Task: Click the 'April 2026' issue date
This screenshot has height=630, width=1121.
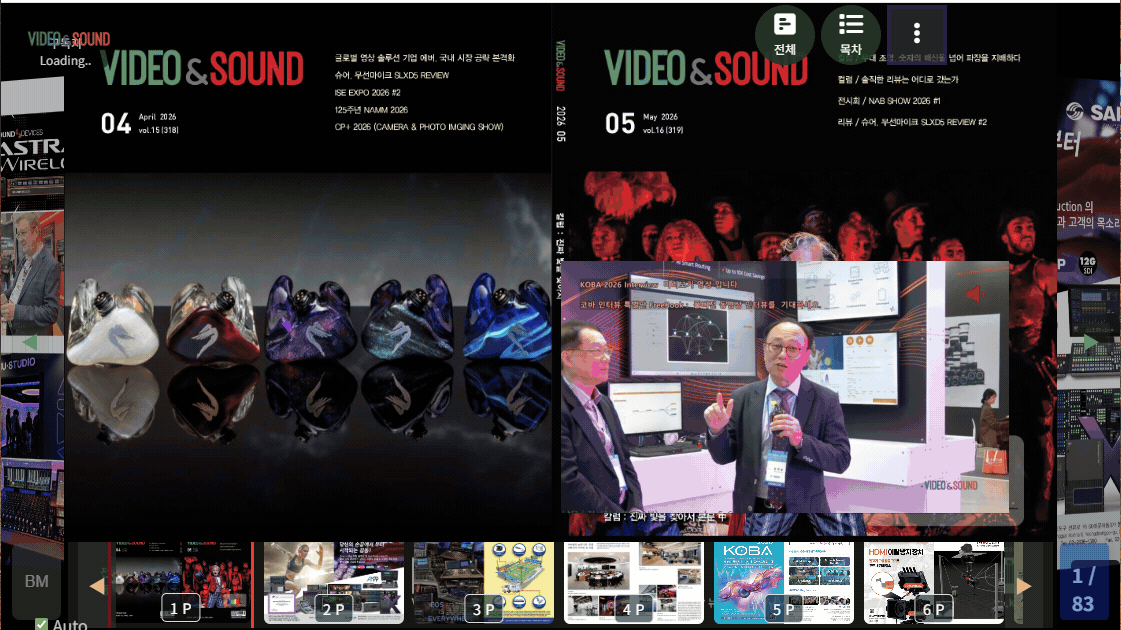Action: pyautogui.click(x=157, y=117)
